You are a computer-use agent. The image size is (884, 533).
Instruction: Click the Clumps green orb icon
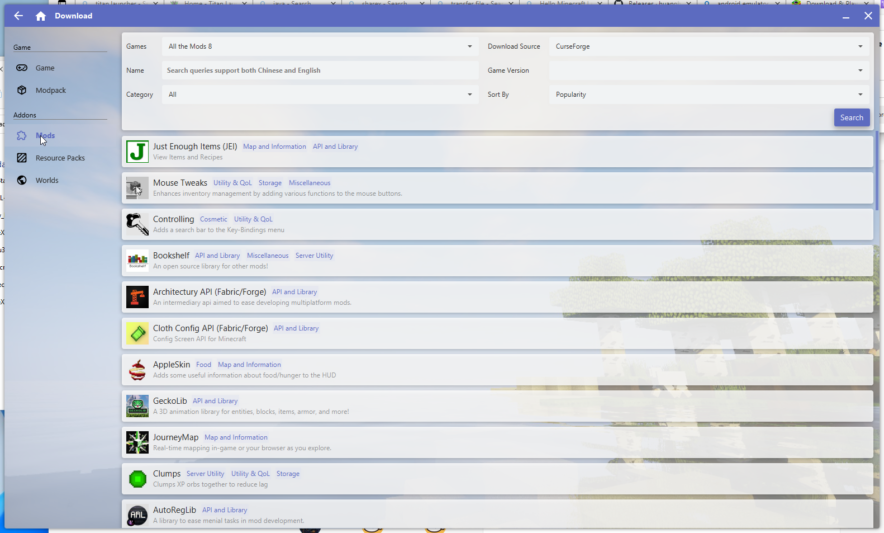[x=137, y=478]
